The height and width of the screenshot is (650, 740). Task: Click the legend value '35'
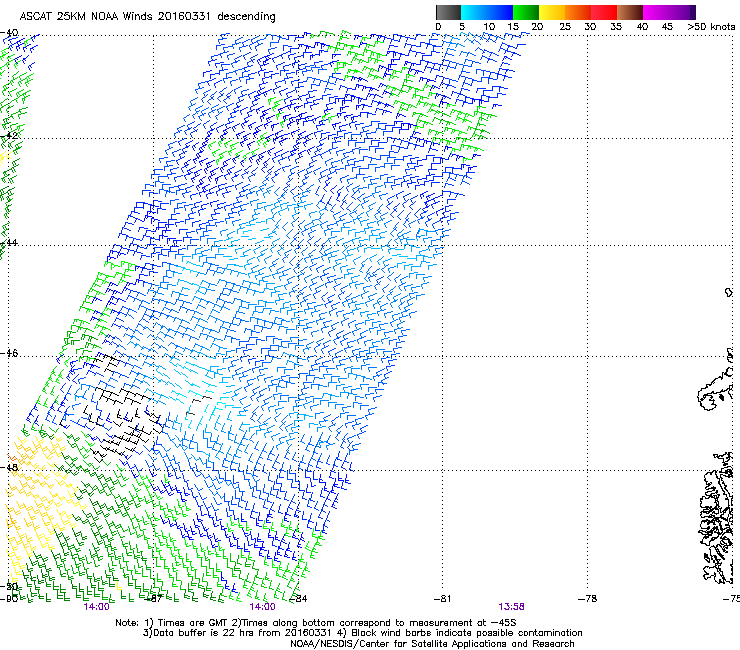[x=616, y=27]
